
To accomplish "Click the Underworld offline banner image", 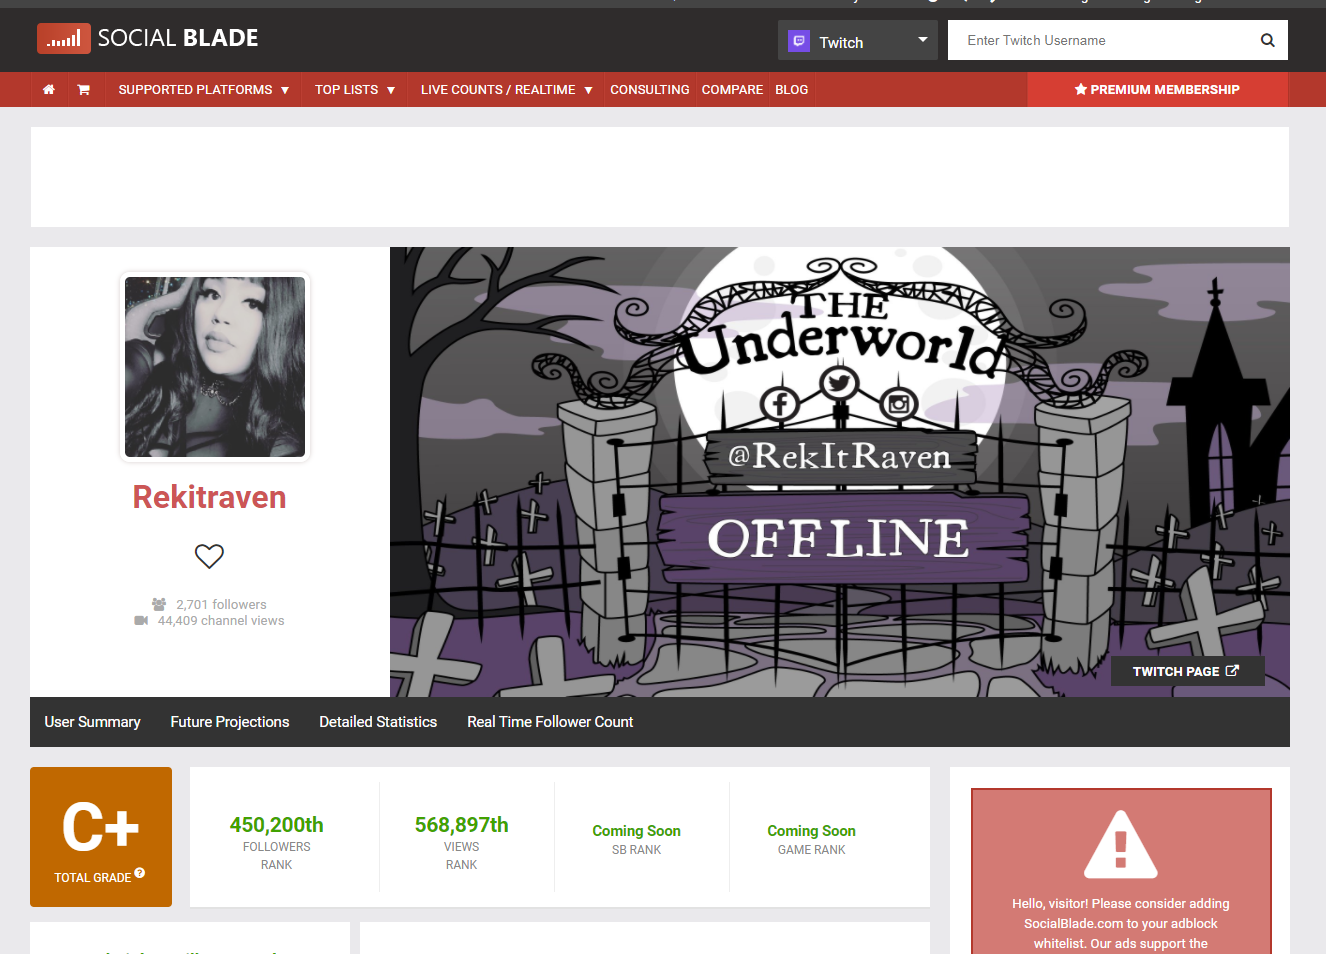I will coord(840,472).
